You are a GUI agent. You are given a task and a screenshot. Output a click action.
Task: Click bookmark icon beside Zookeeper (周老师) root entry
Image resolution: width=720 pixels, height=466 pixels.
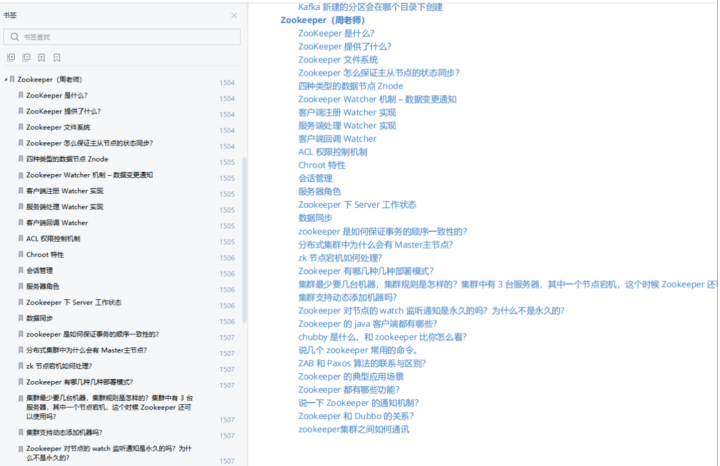click(x=12, y=79)
